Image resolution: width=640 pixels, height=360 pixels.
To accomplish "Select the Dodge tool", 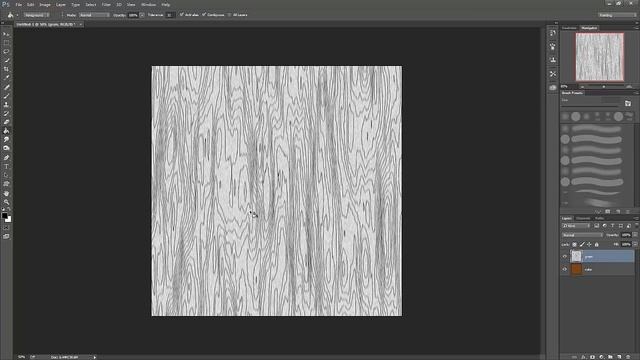I will (6, 148).
